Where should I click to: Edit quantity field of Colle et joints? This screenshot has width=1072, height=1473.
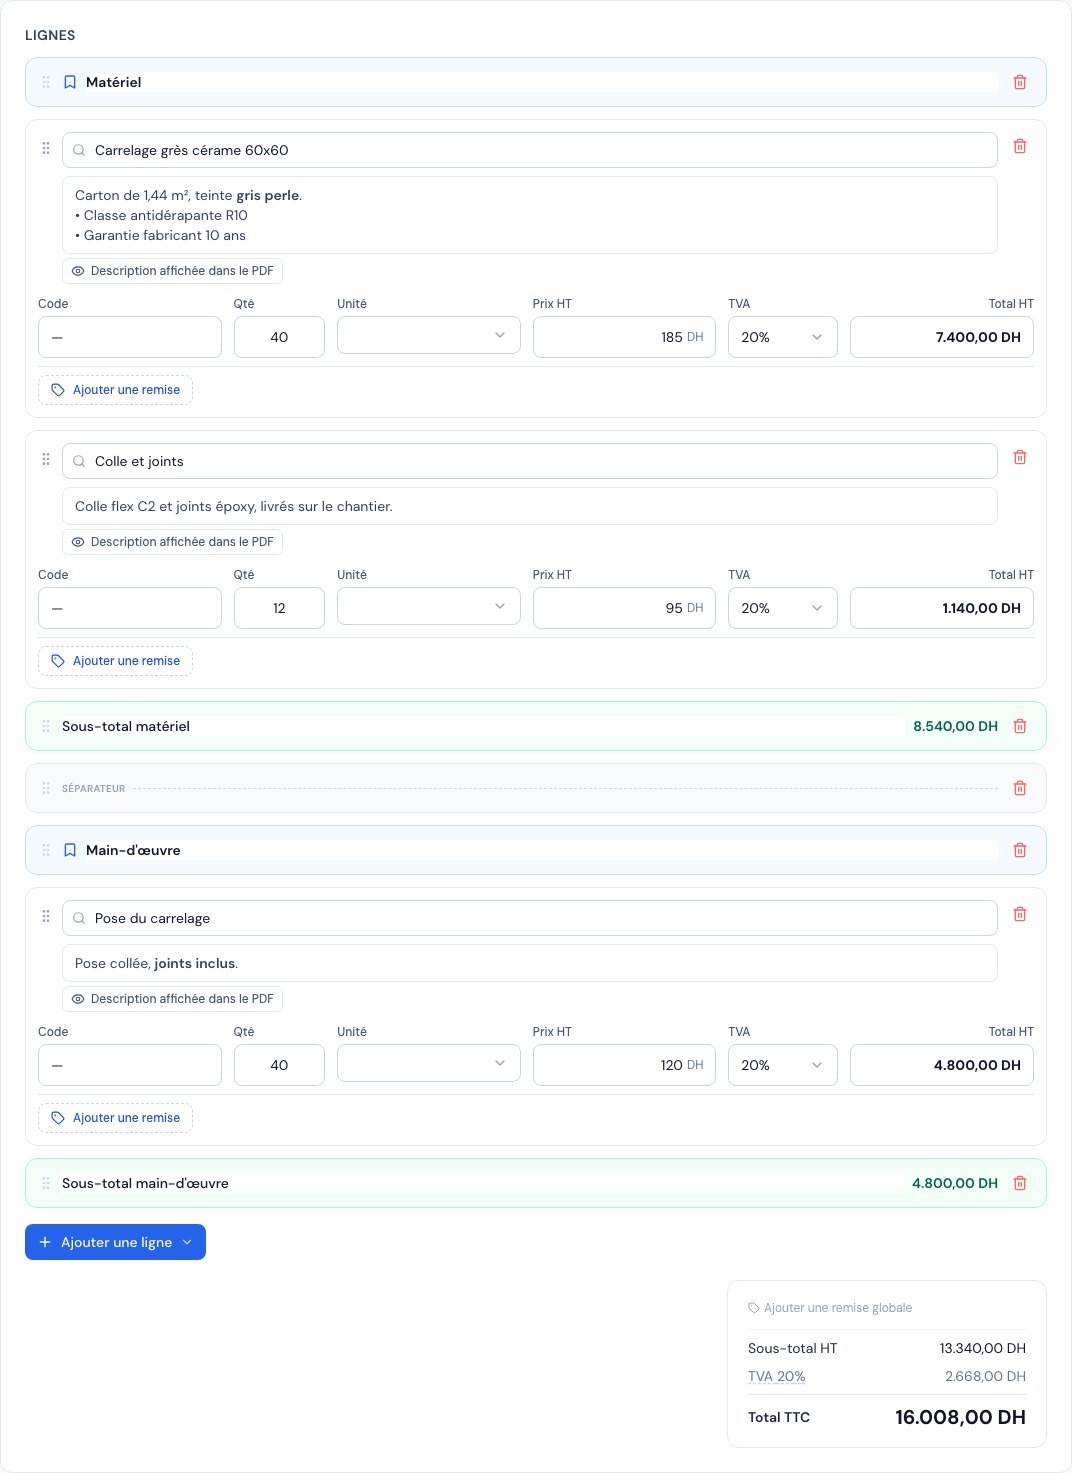(279, 608)
